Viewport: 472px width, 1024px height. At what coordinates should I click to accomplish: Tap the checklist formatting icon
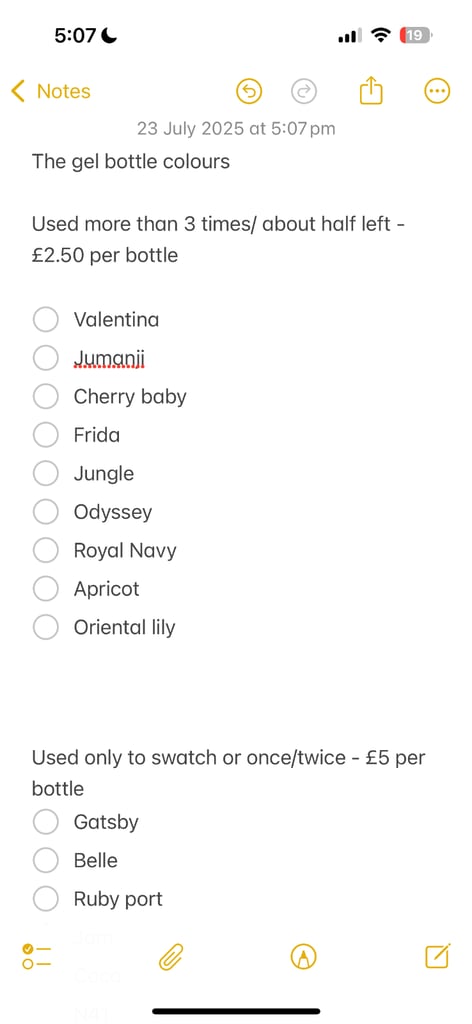pyautogui.click(x=37, y=956)
